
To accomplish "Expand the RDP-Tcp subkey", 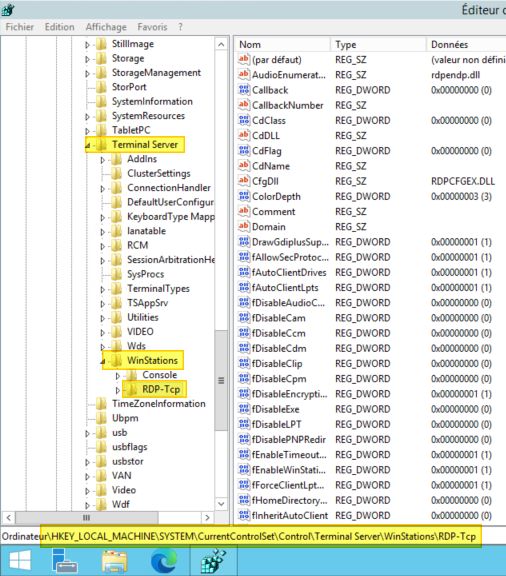I will click(118, 390).
